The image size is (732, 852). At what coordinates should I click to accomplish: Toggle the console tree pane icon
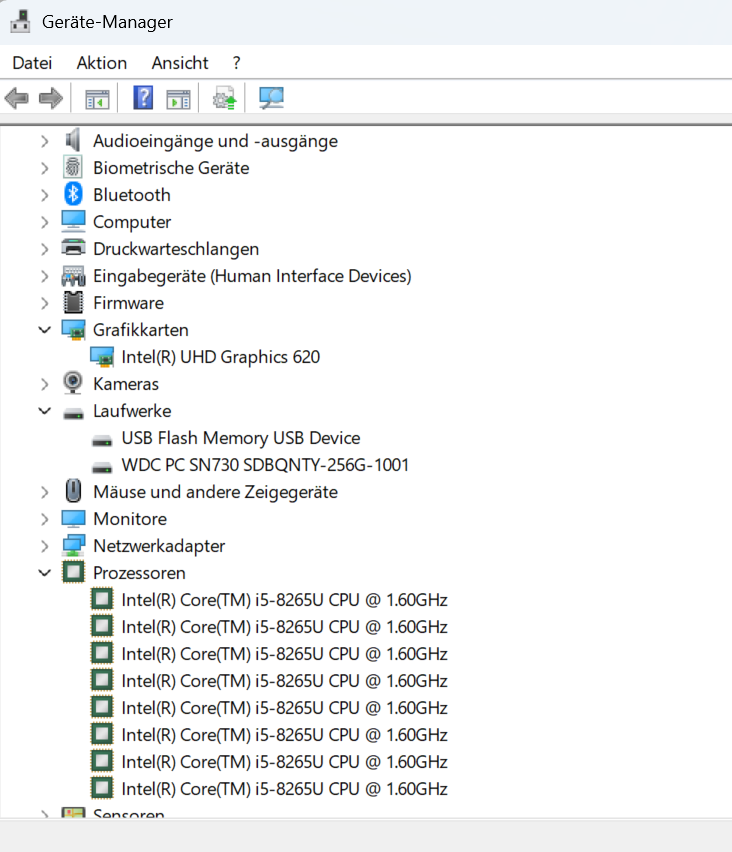tap(97, 99)
